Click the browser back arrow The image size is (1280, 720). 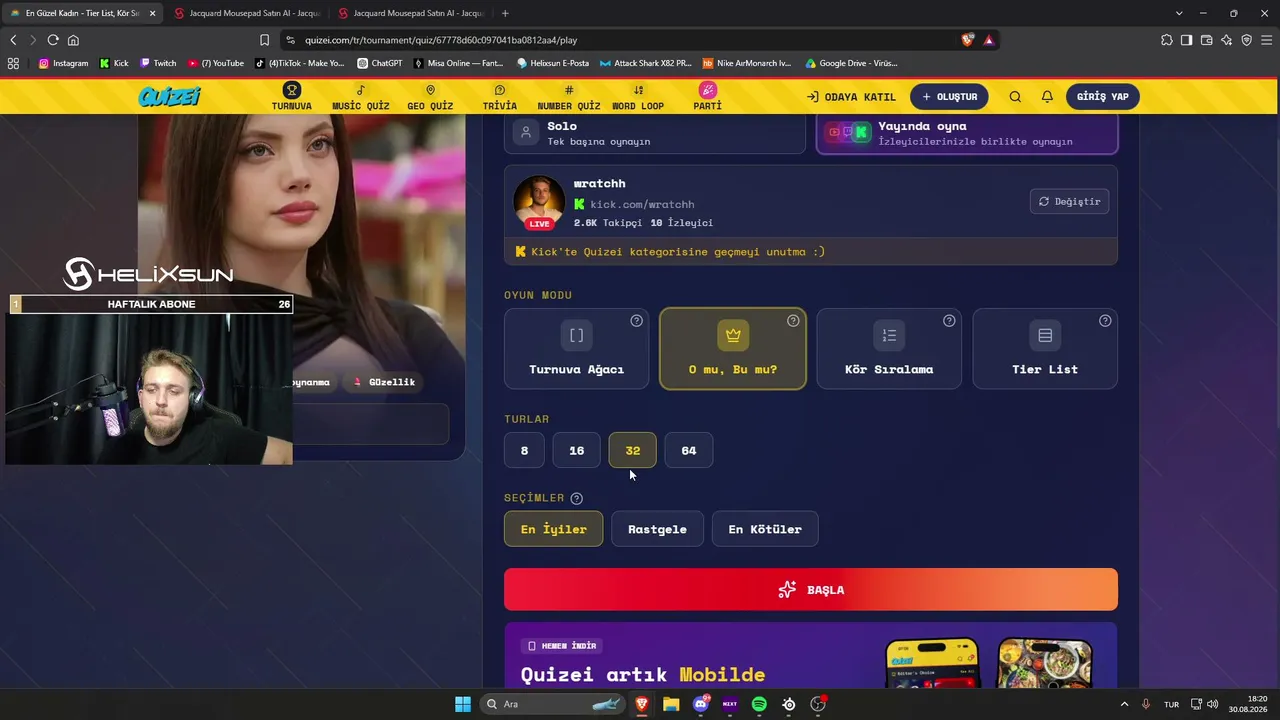click(13, 40)
